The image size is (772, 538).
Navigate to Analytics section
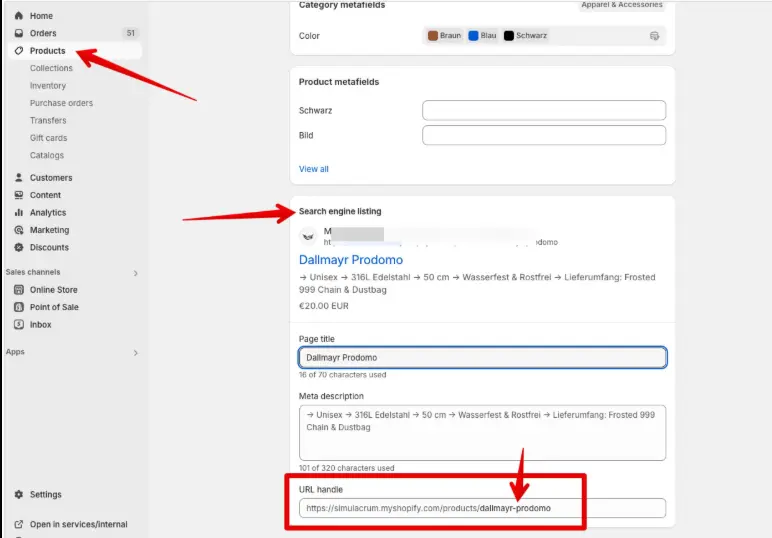48,212
